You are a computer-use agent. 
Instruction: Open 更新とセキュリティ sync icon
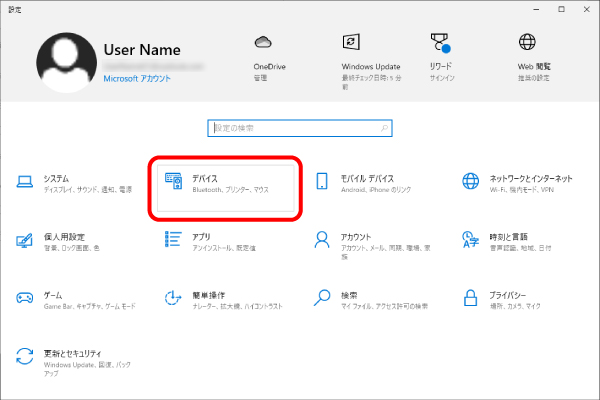tap(25, 356)
